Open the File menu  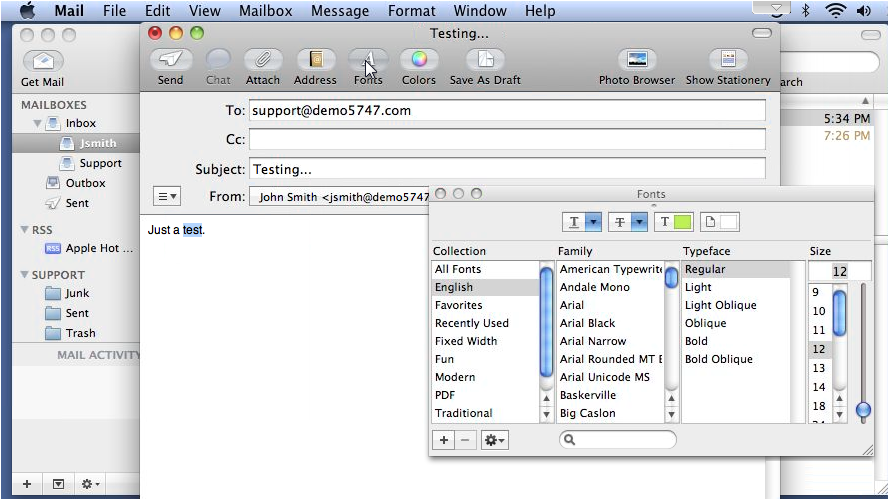(x=115, y=10)
